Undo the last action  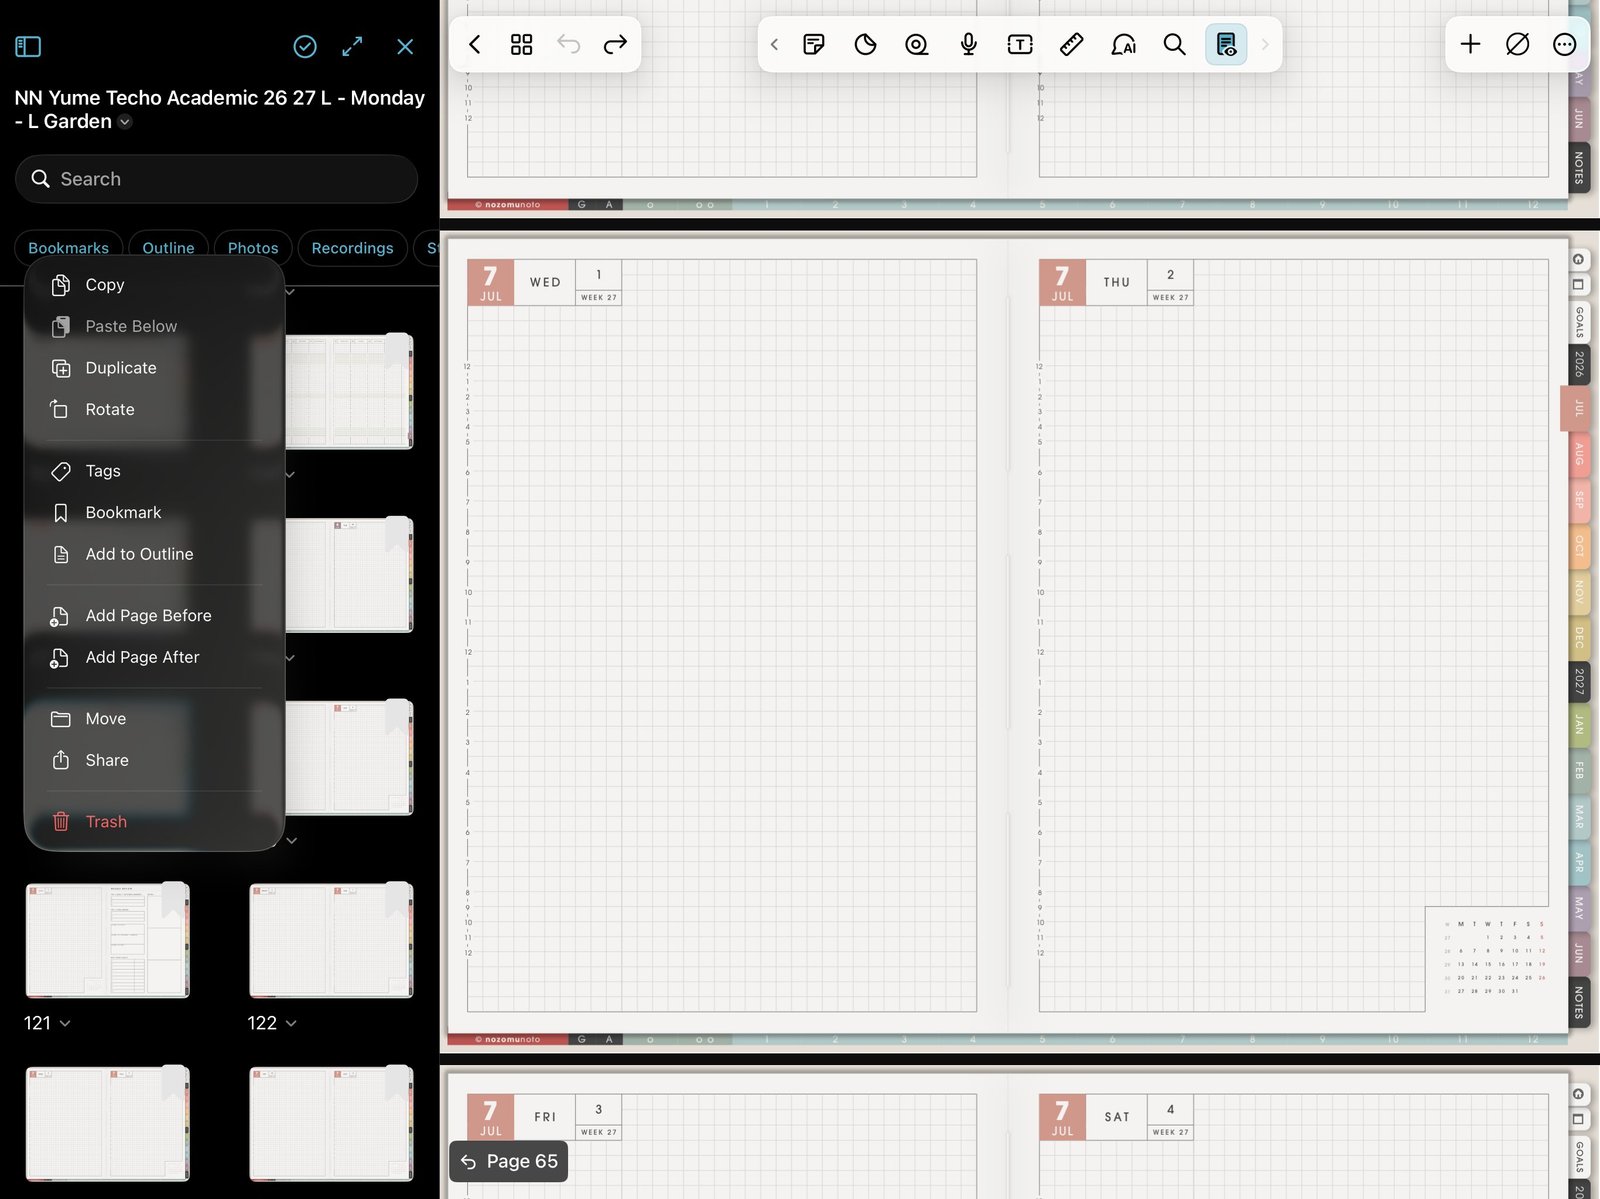click(x=568, y=44)
